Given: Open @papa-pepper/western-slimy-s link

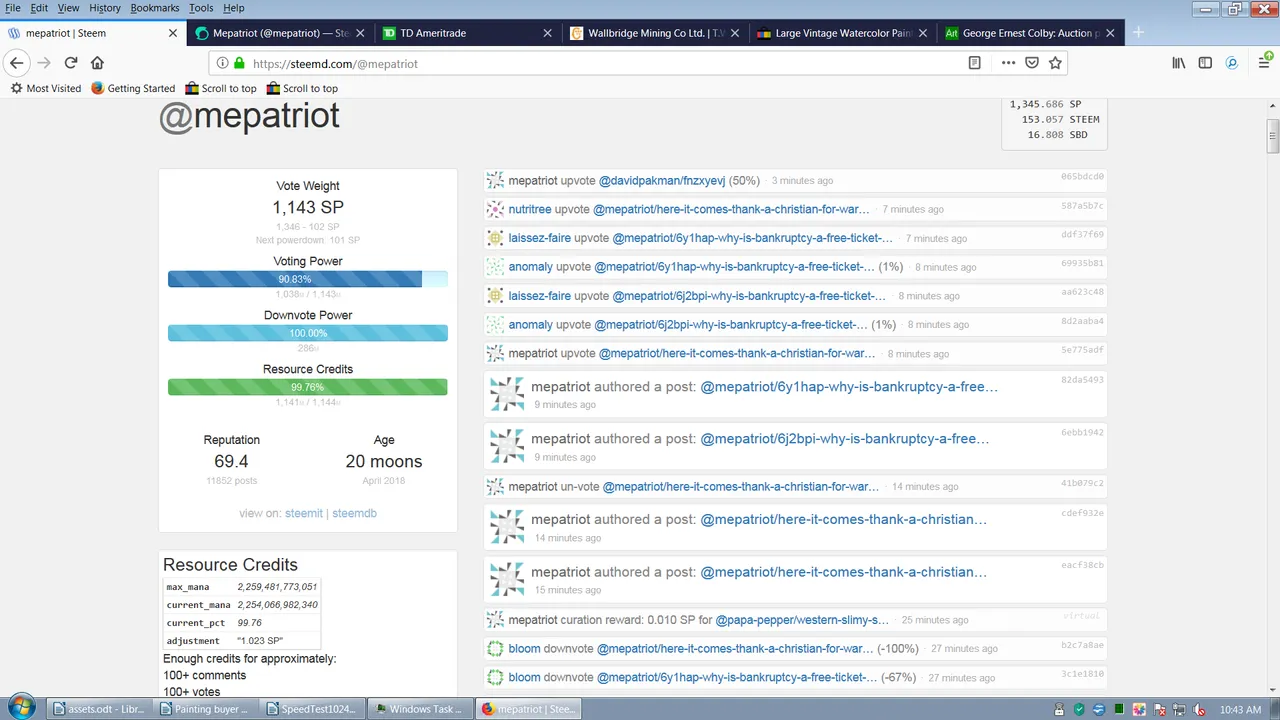Looking at the screenshot, I should (x=802, y=620).
